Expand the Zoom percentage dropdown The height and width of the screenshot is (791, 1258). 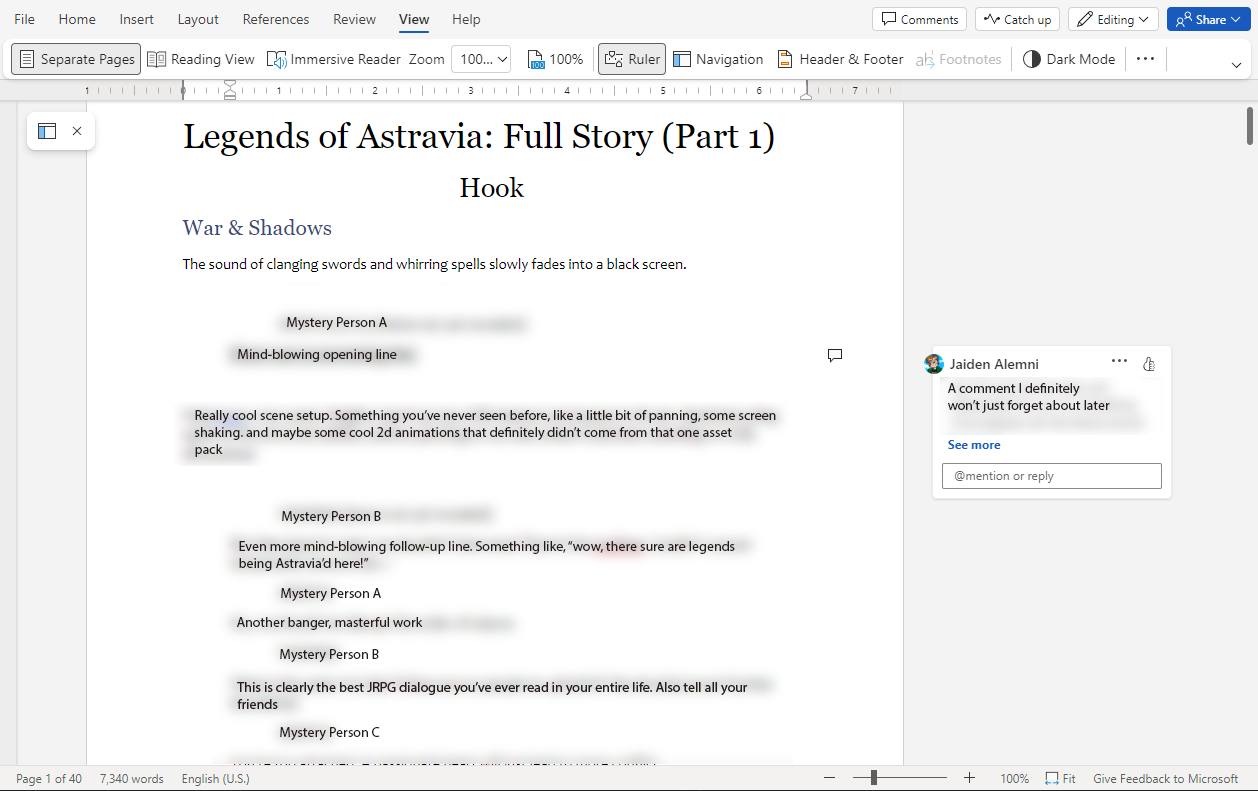click(481, 59)
